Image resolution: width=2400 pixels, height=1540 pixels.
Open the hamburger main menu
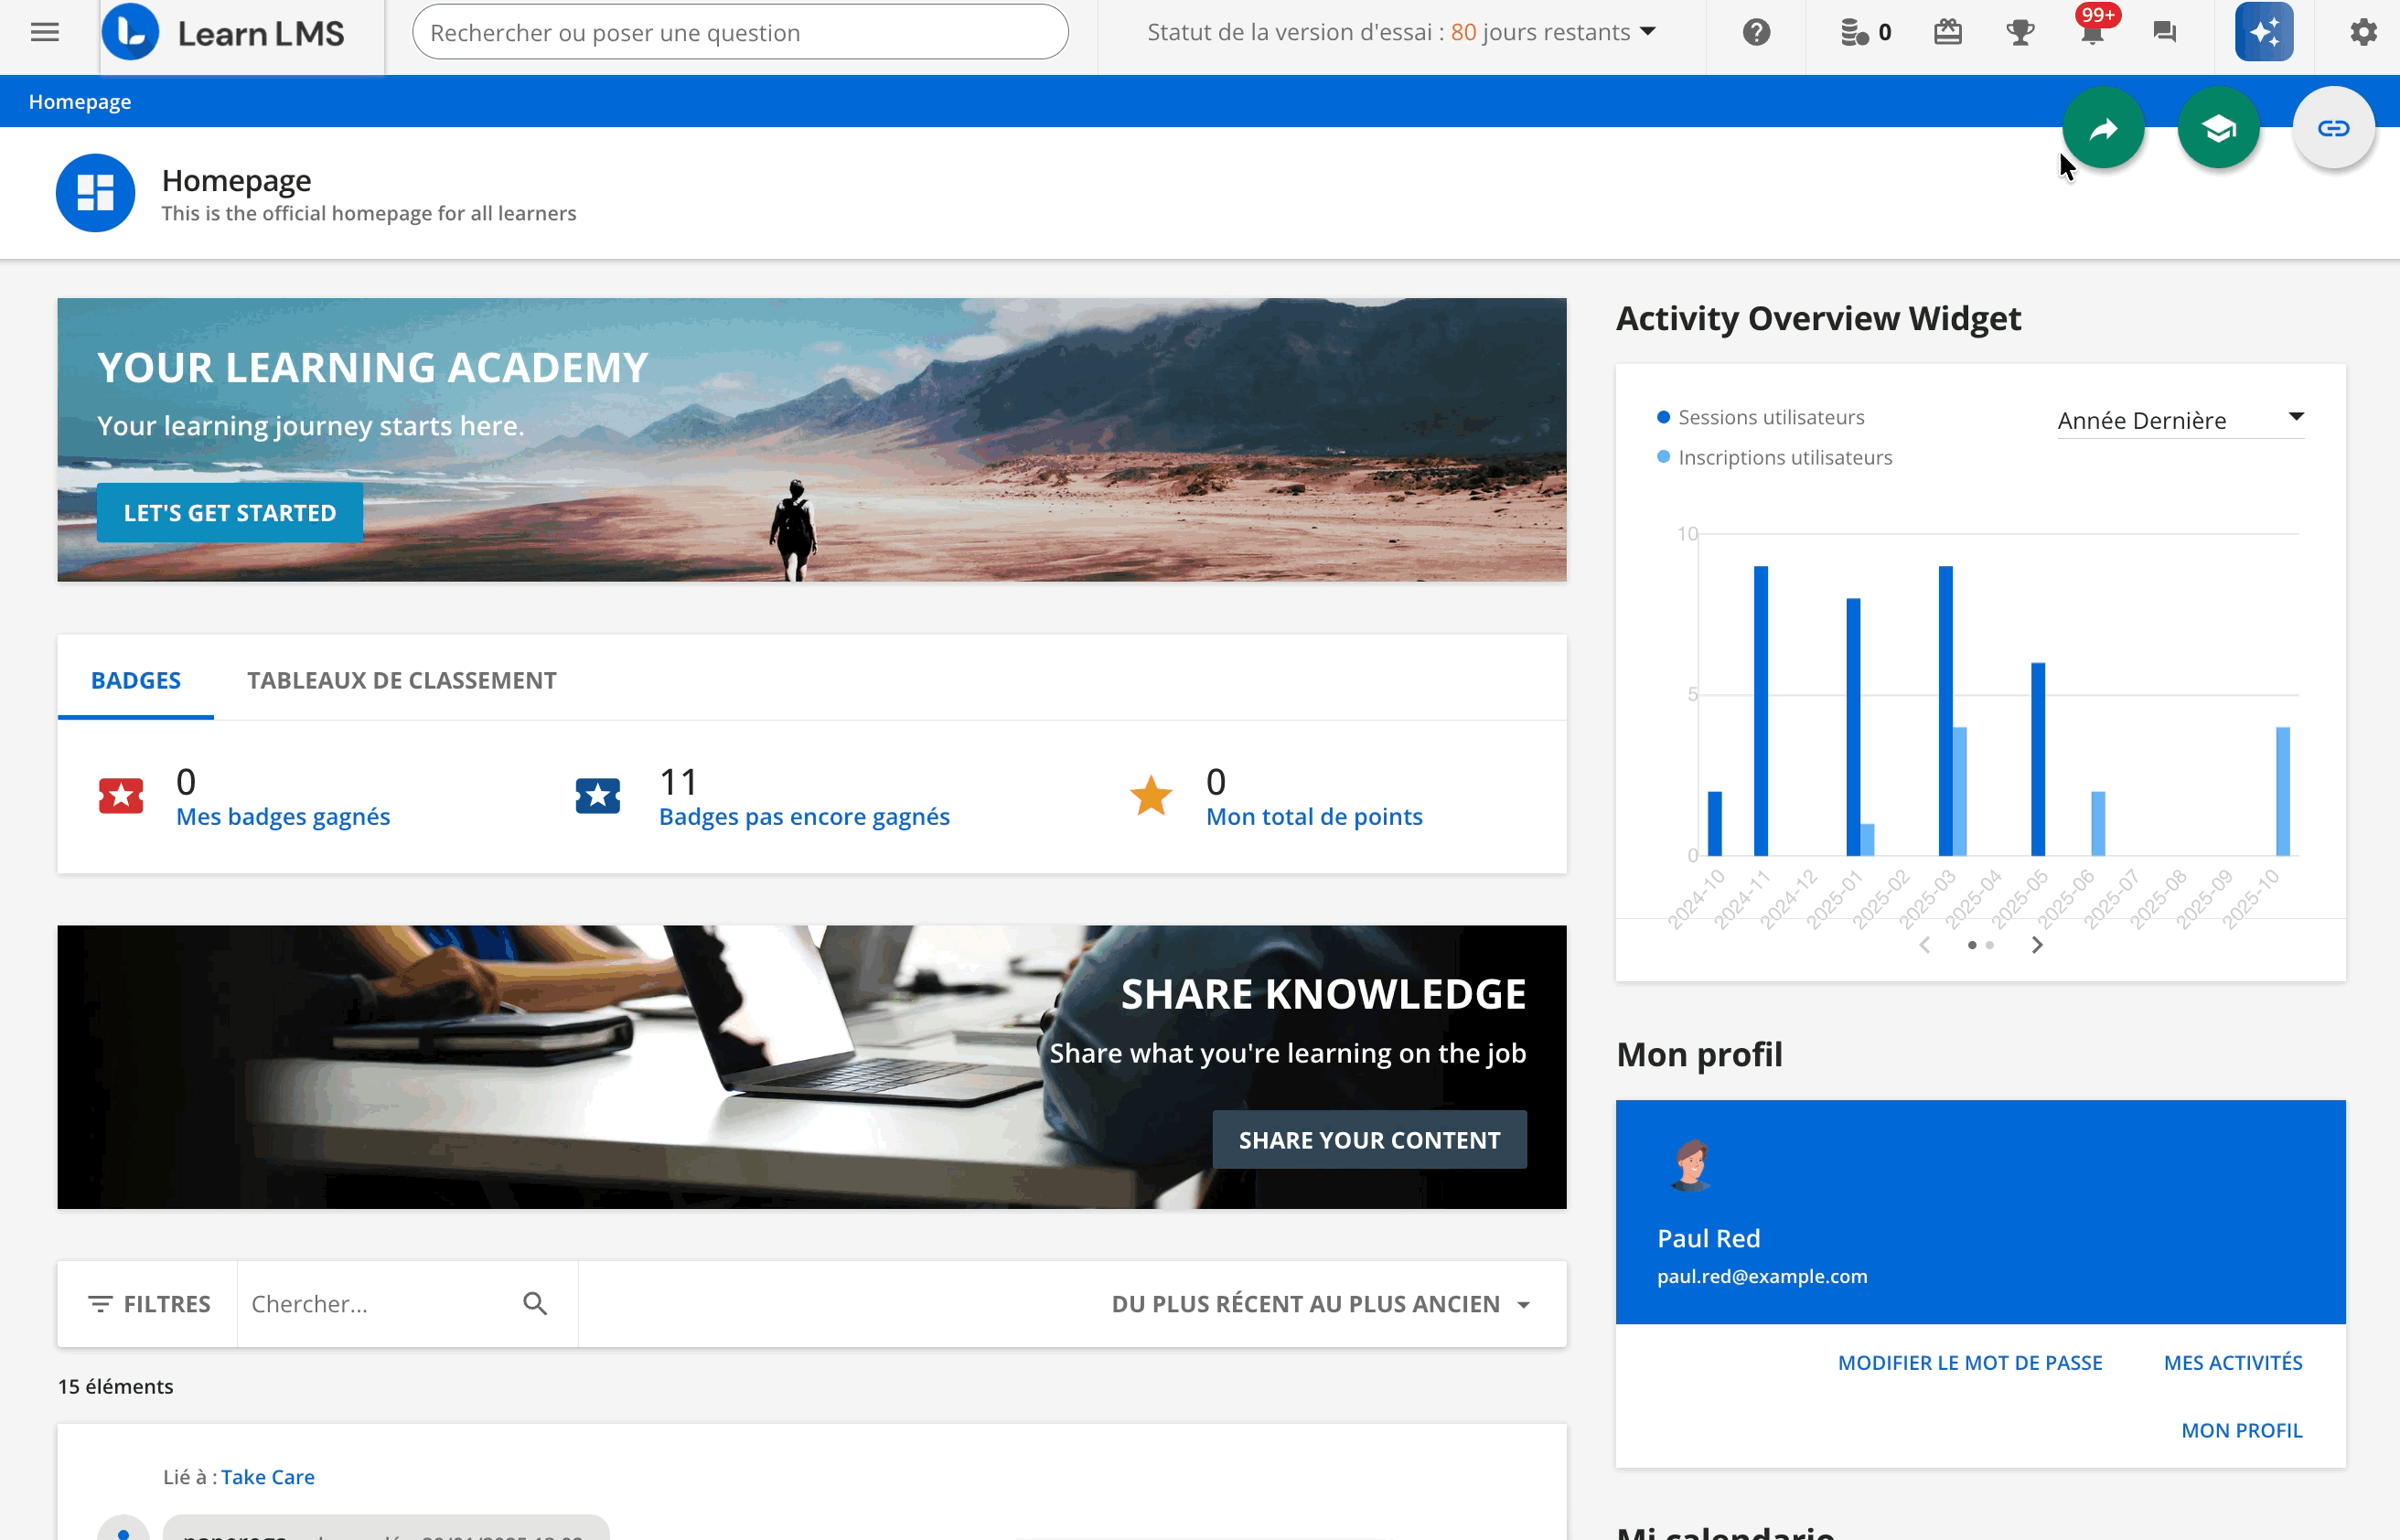[45, 32]
